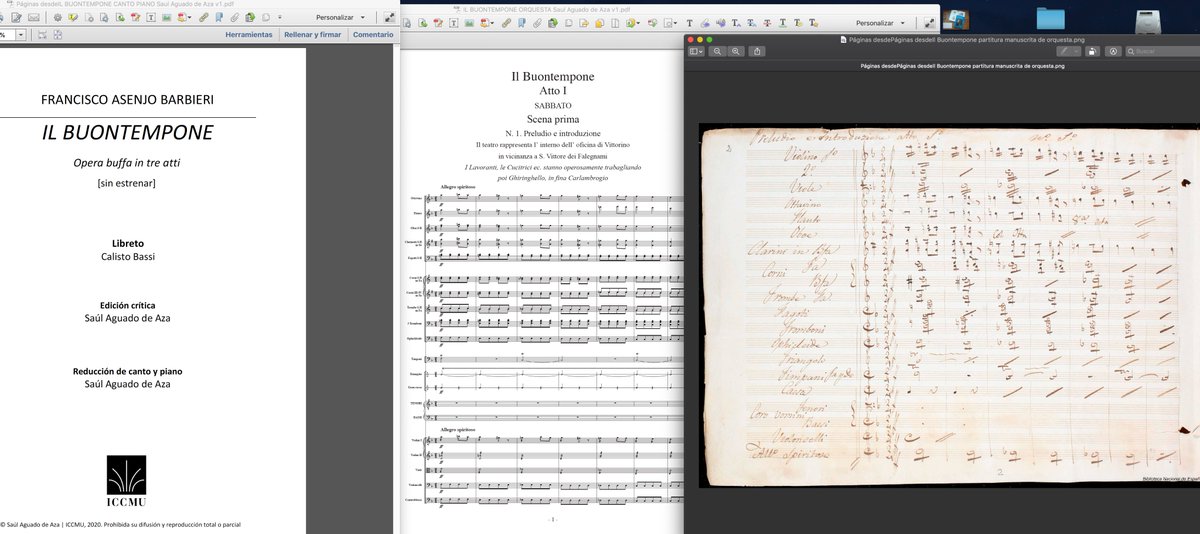Click gear settings icon in Canto Piano toolbar
Viewport: 1200px width, 534px height.
point(58,17)
